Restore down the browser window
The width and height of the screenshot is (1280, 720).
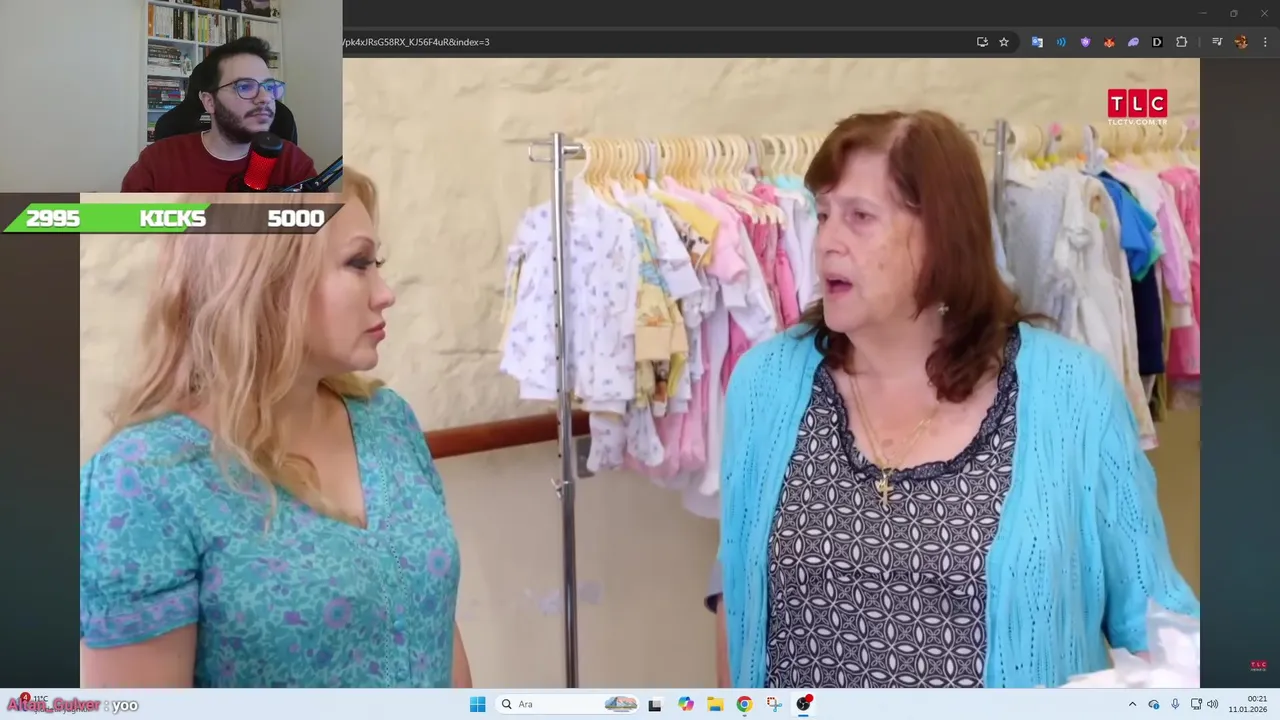[x=1233, y=13]
